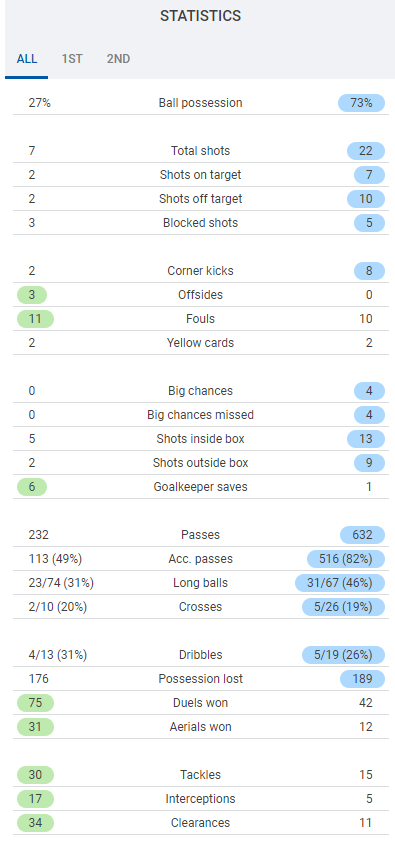Select the green 75 duels won badge

(x=36, y=703)
